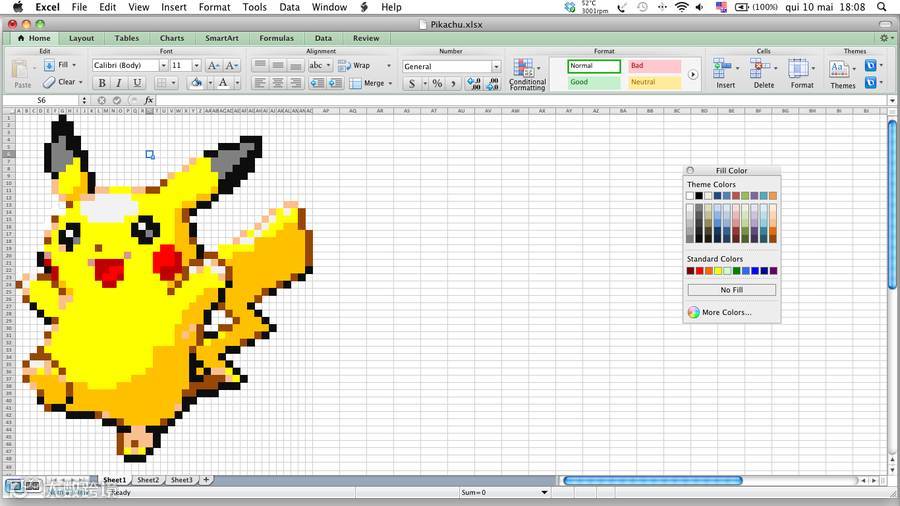Apply the Bad cell style
900x506 pixels.
(654, 66)
